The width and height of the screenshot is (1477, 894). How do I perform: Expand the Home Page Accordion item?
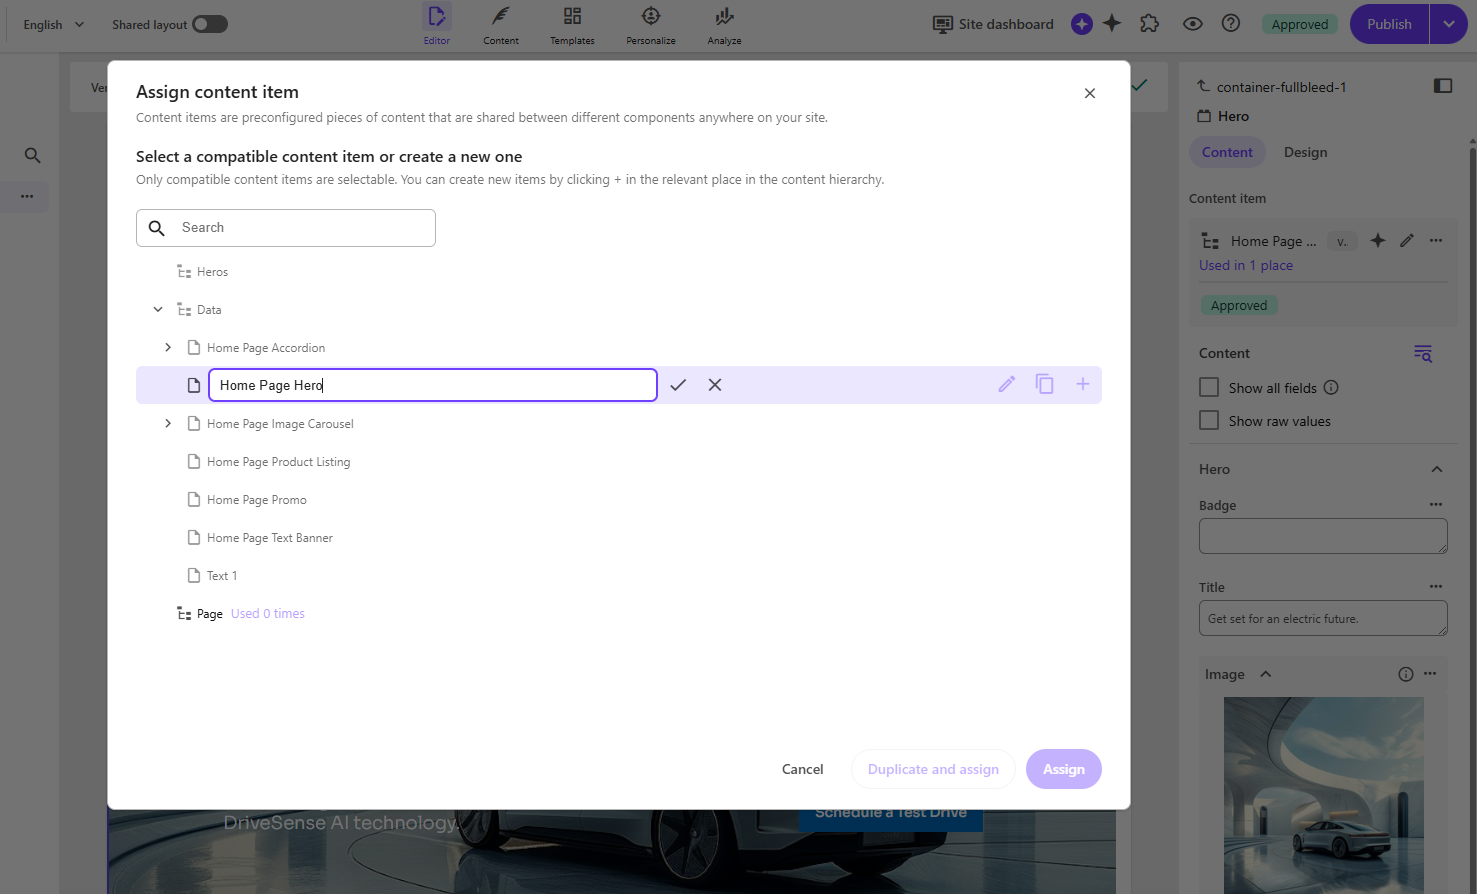point(168,347)
